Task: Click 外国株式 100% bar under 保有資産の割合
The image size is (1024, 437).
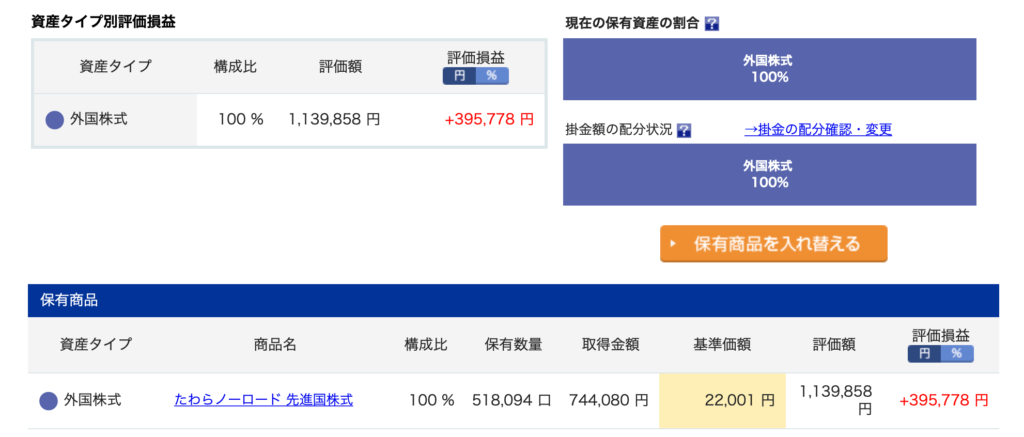Action: pos(769,69)
